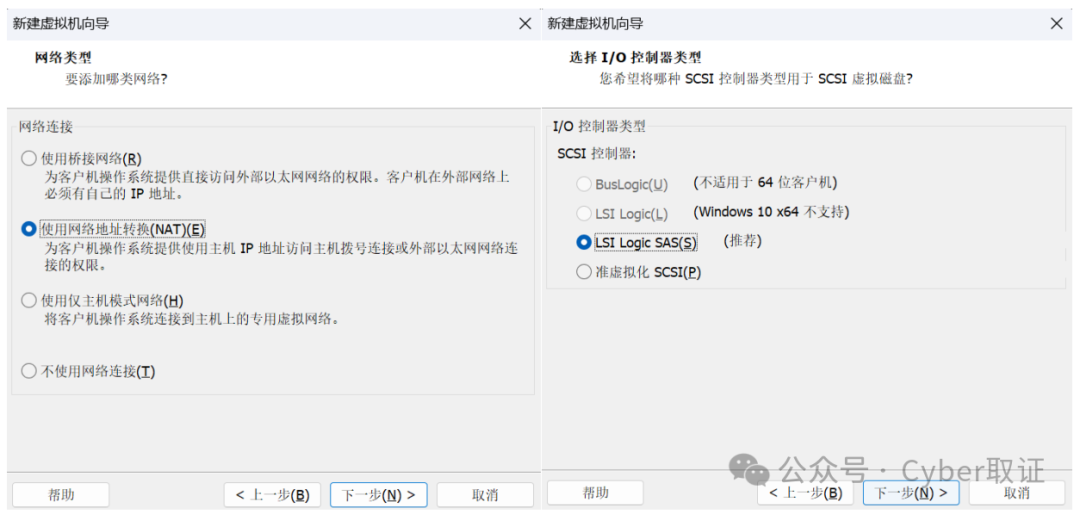1080x514 pixels.
Task: Click the network type wizard title bar
Action: 250,24
